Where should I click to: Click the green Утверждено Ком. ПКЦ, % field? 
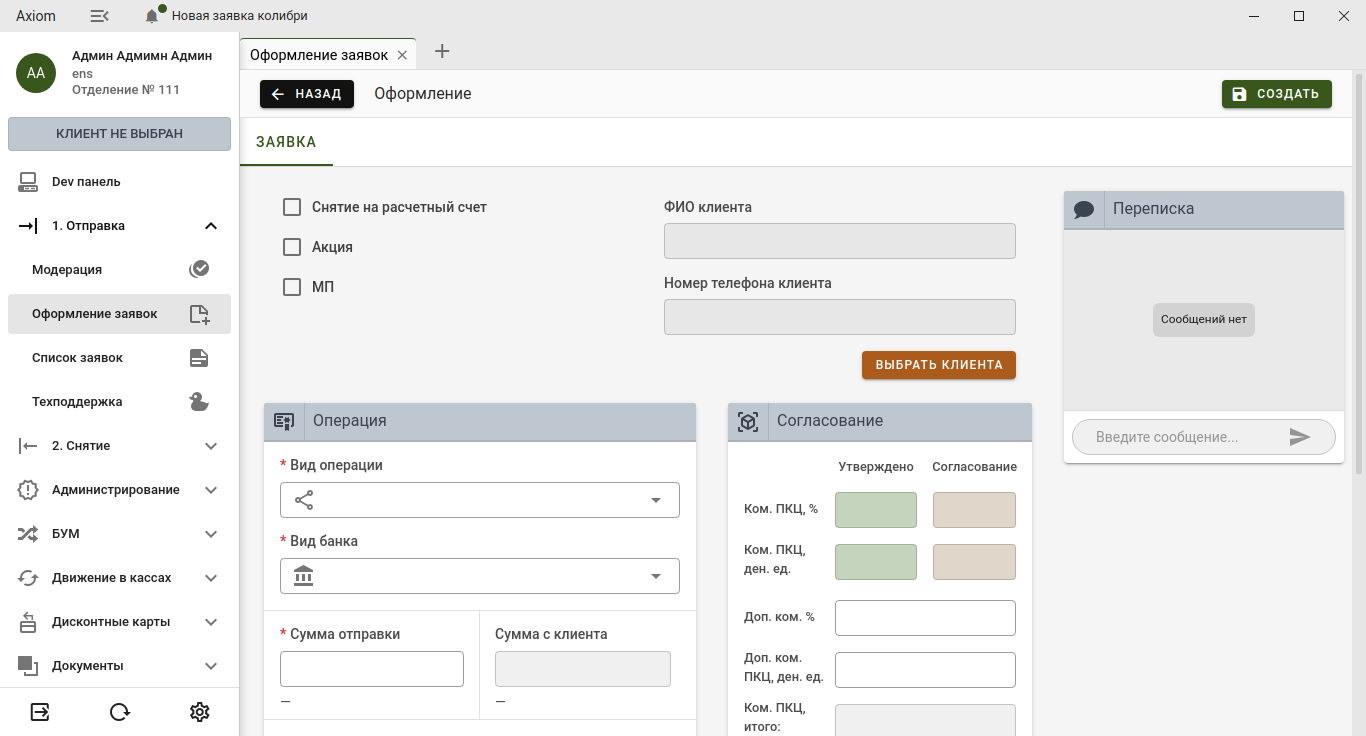tap(876, 510)
